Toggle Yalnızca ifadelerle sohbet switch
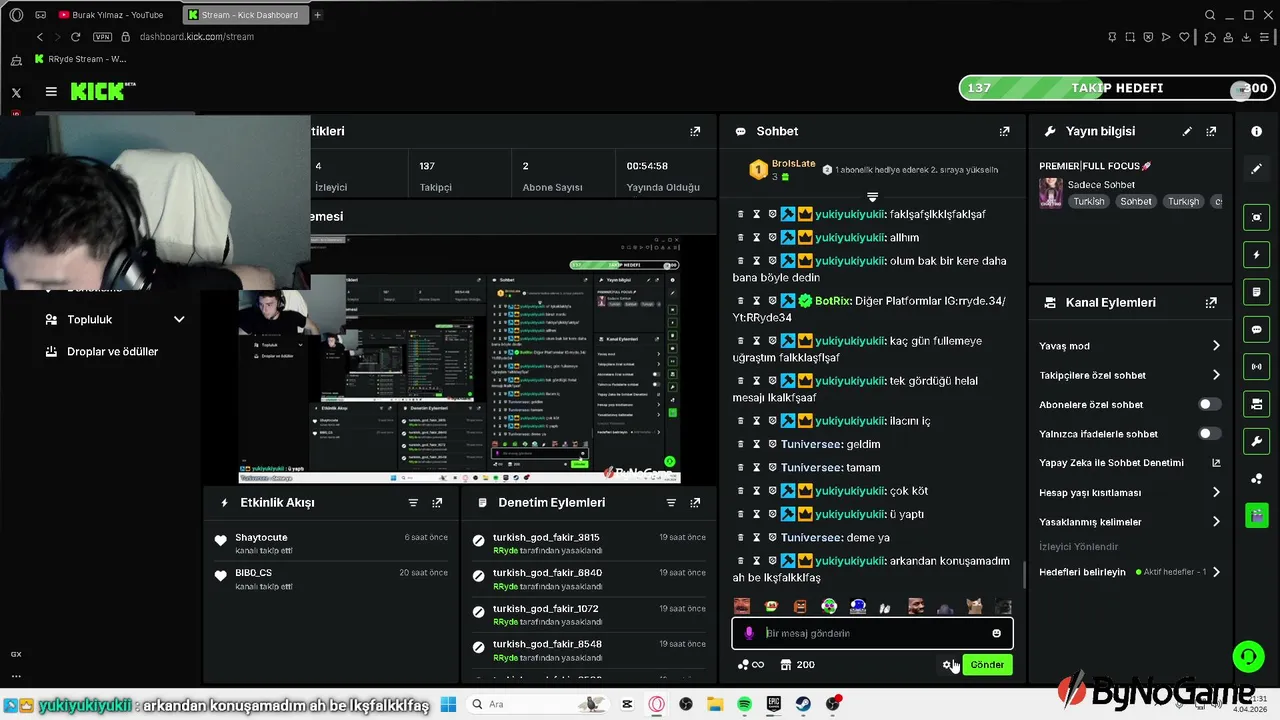This screenshot has width=1280, height=720. (1209, 434)
